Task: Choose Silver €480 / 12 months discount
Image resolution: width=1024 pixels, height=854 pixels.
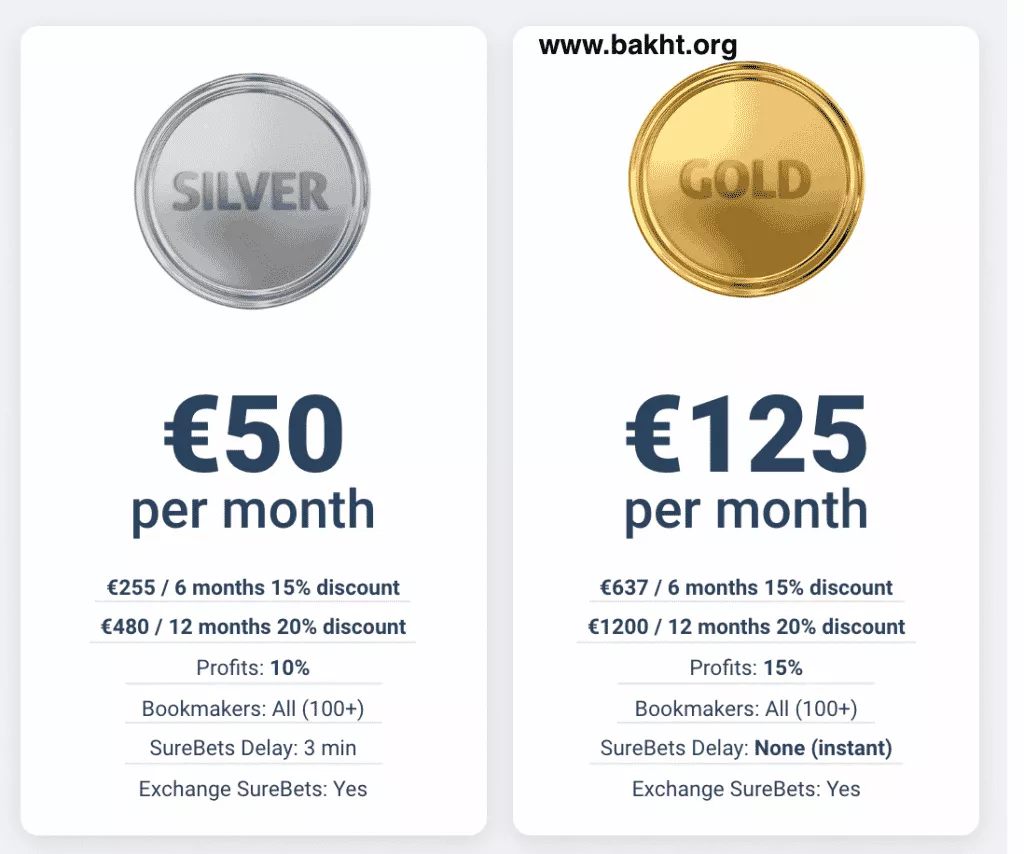Action: pyautogui.click(x=253, y=627)
